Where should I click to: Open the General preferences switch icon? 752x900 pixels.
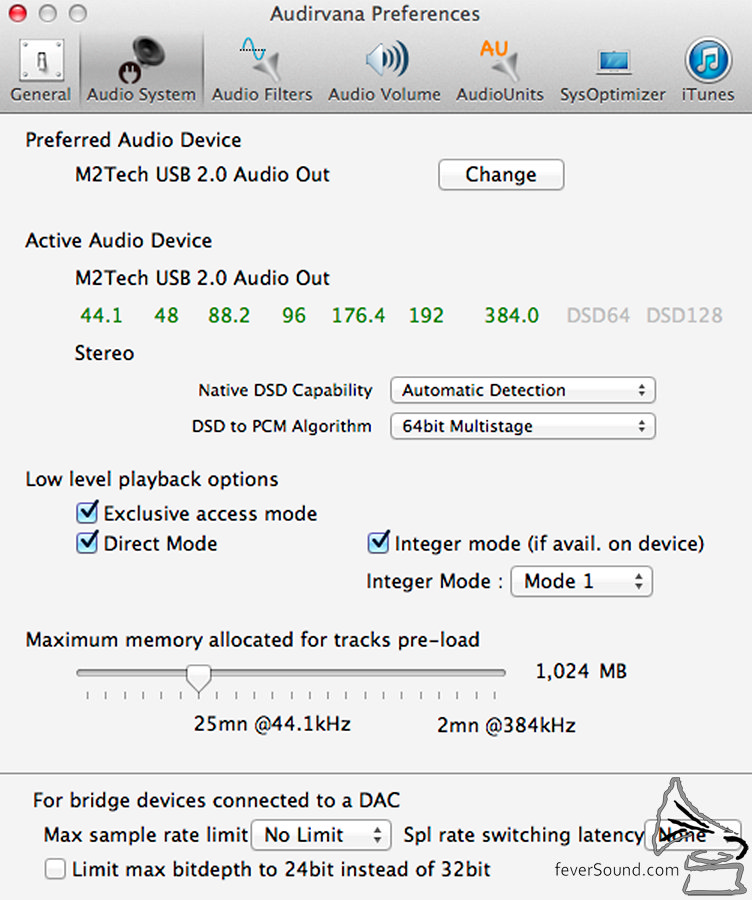point(41,60)
